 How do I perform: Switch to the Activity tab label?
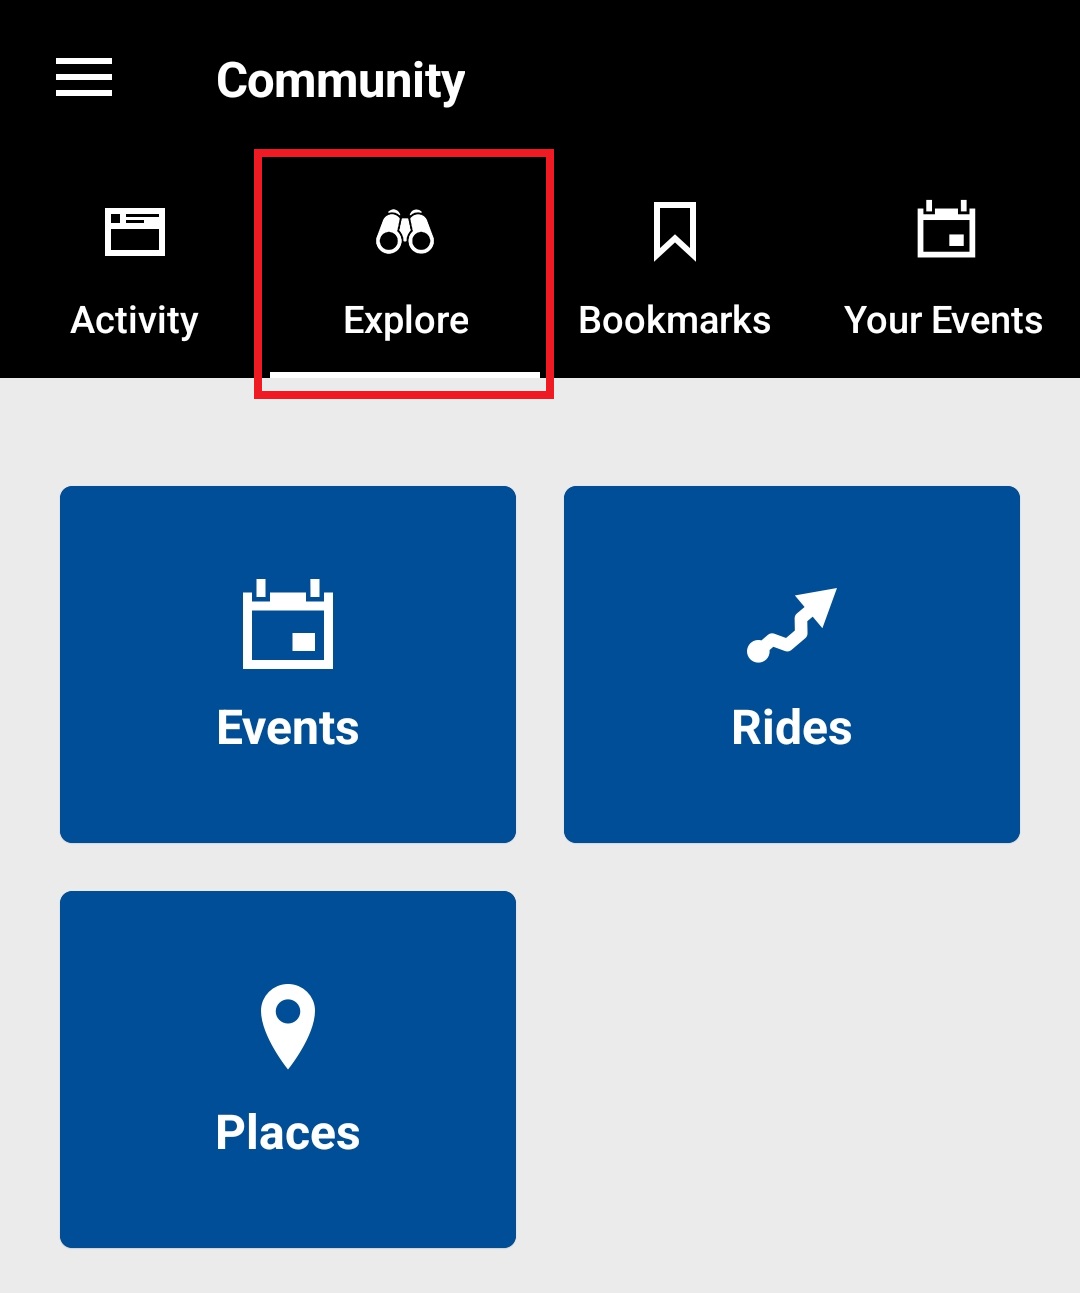(x=135, y=320)
